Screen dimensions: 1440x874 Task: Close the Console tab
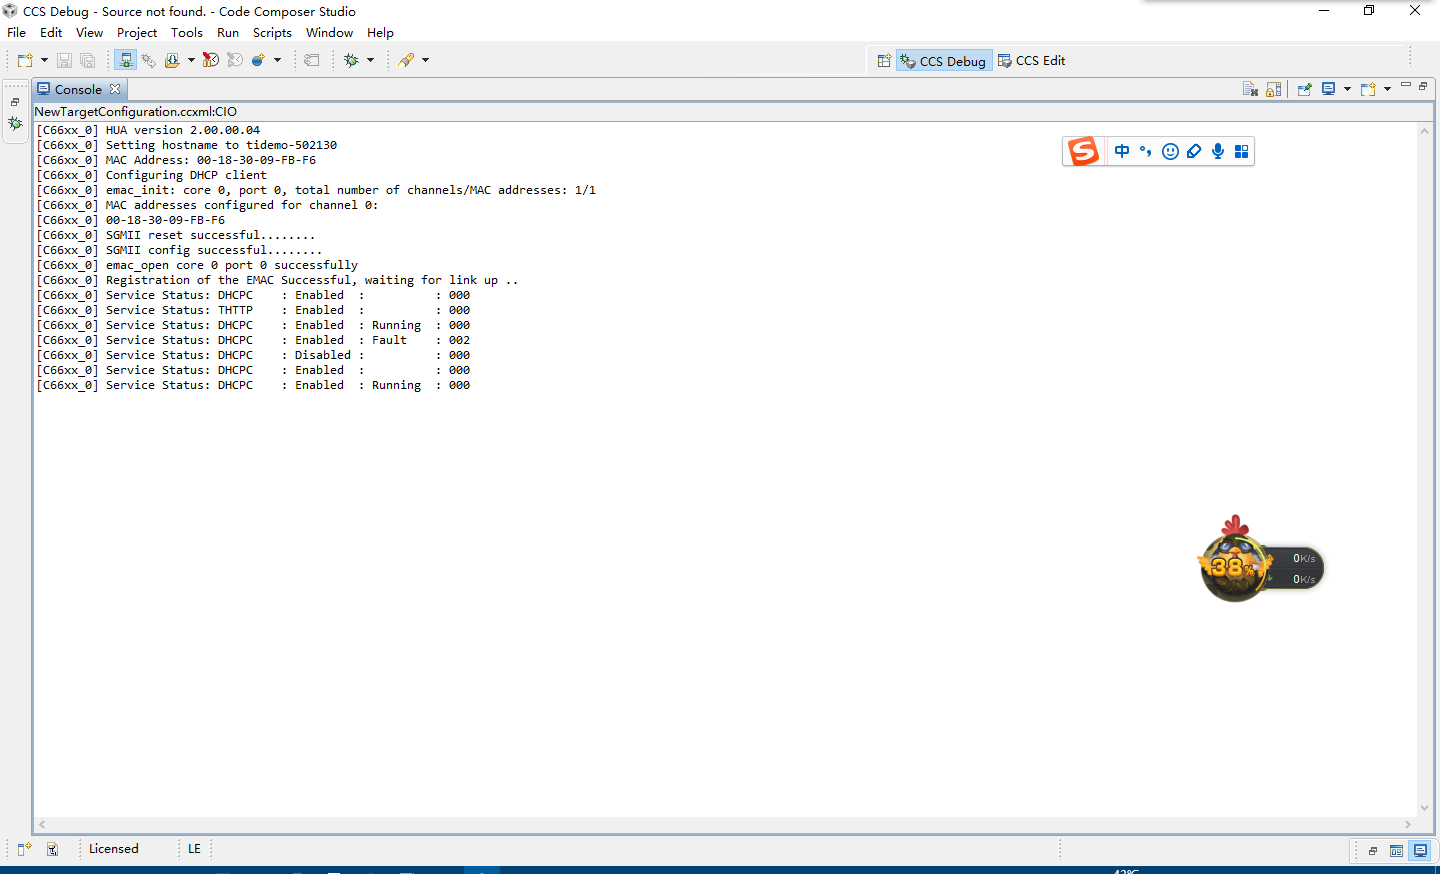(x=115, y=89)
